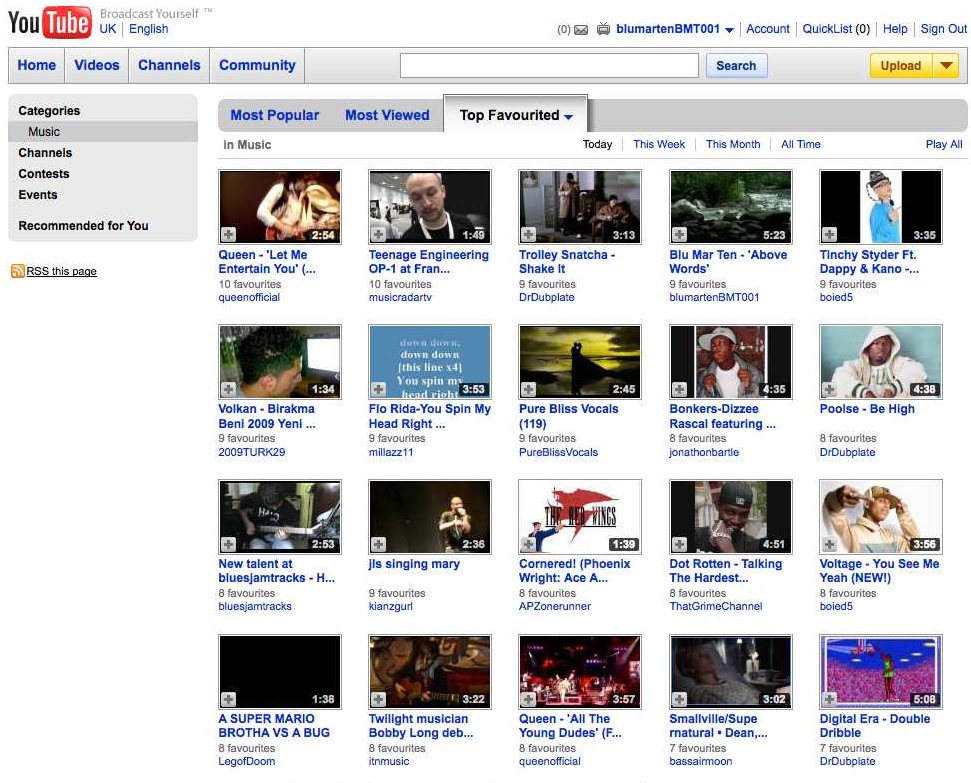Click the Search button
The height and width of the screenshot is (783, 971).
pyautogui.click(x=736, y=66)
